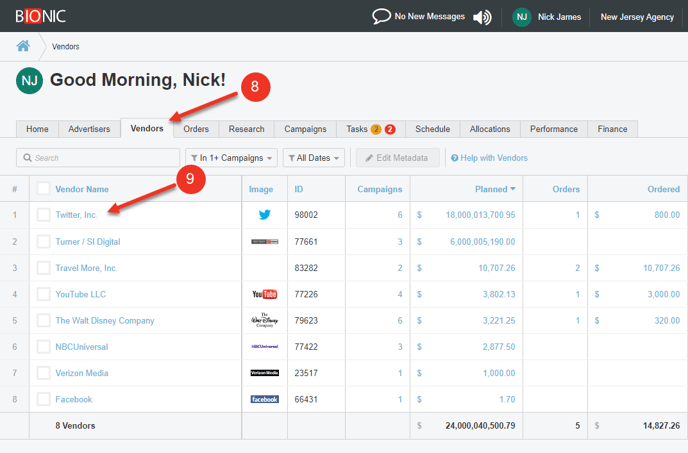Sort by the Planned column arrow

[512, 189]
